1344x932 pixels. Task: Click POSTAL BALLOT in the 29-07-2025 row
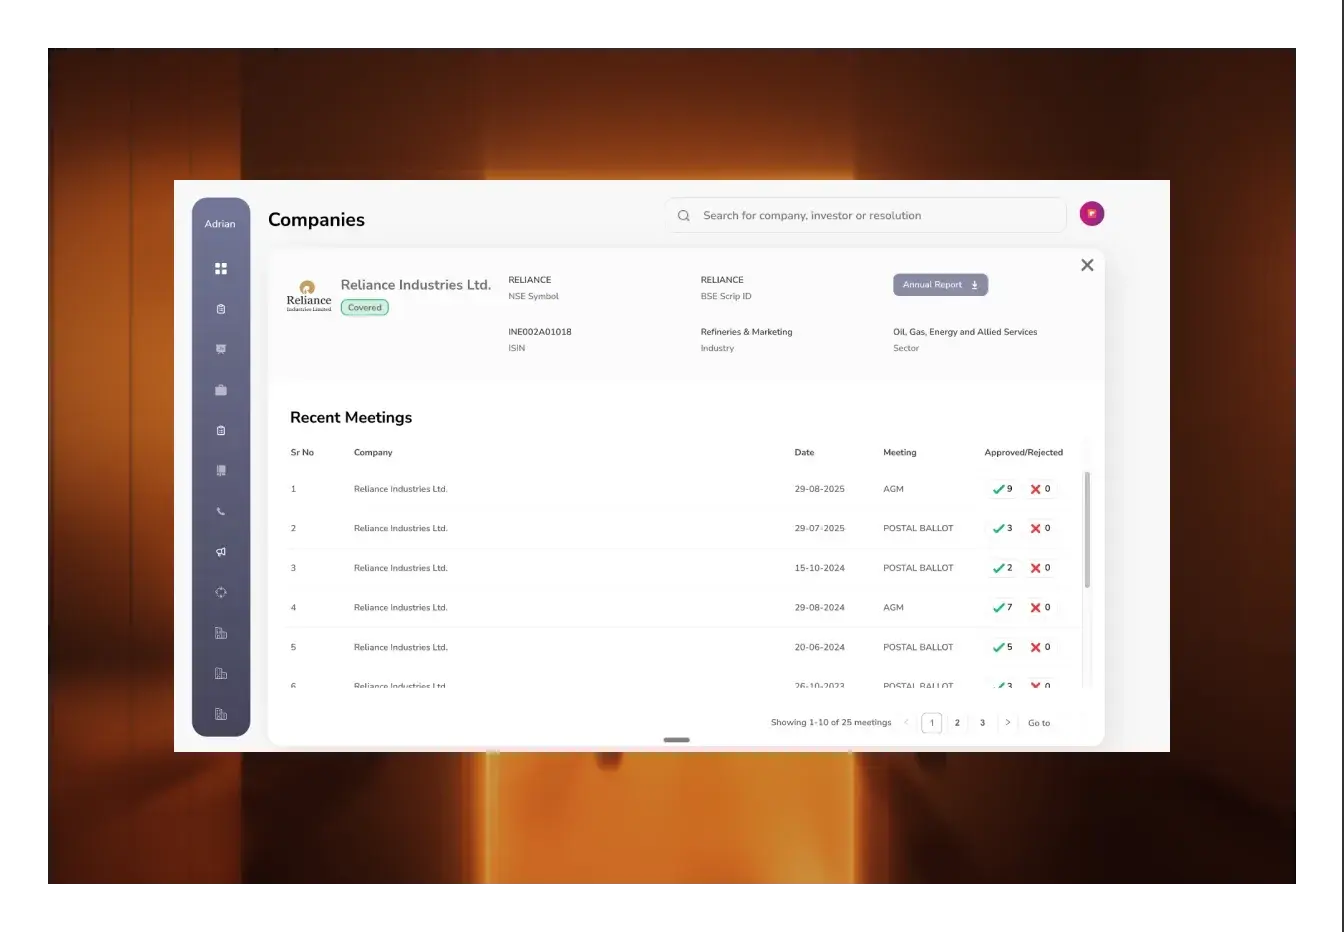[918, 528]
